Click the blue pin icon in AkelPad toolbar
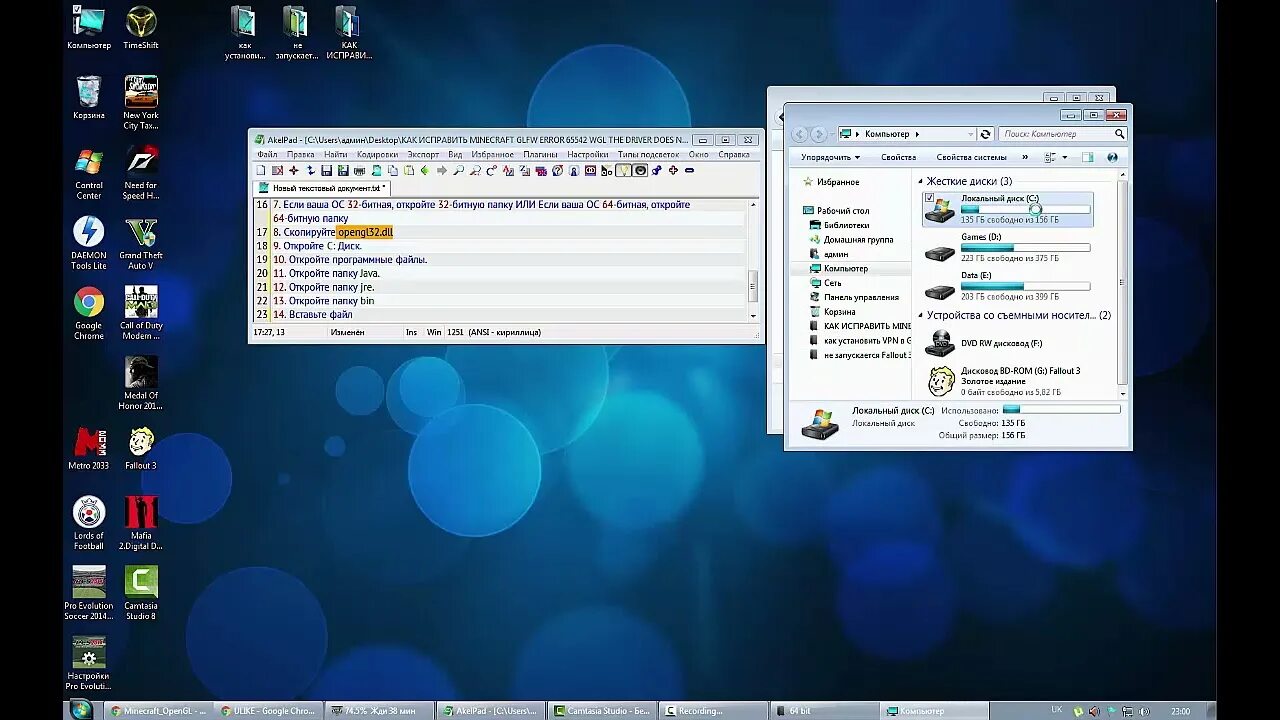 [x=656, y=170]
